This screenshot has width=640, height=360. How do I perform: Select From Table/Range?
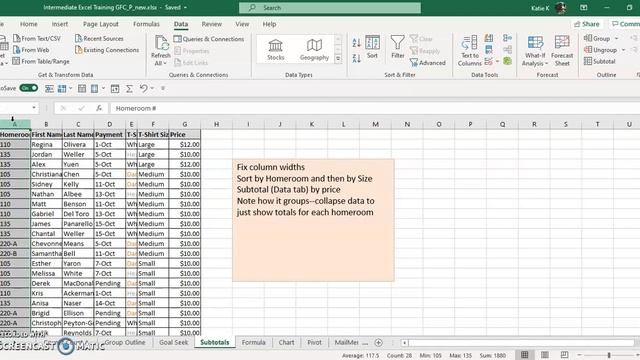(41, 61)
